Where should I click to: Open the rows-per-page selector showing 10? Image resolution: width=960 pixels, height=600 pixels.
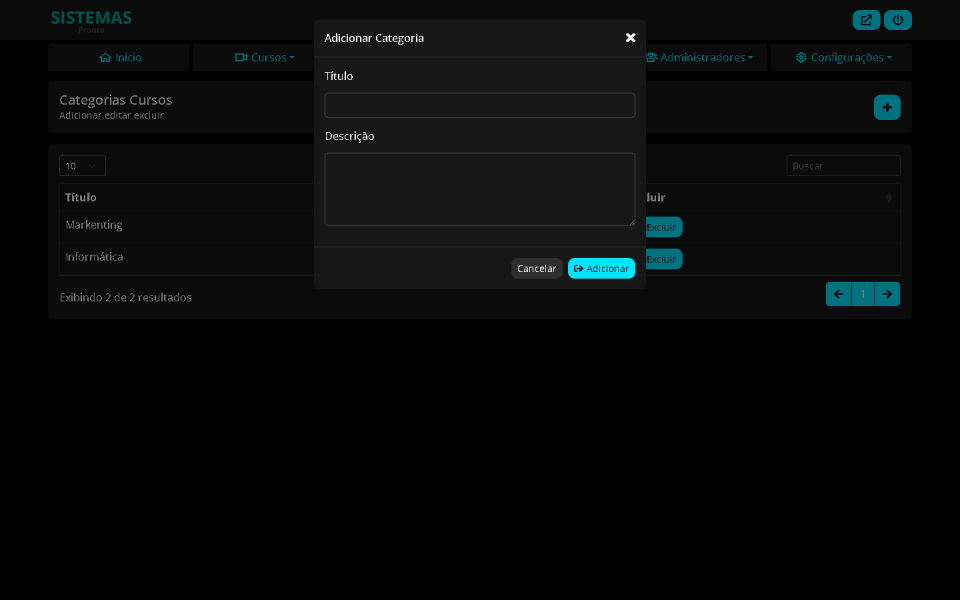point(82,166)
